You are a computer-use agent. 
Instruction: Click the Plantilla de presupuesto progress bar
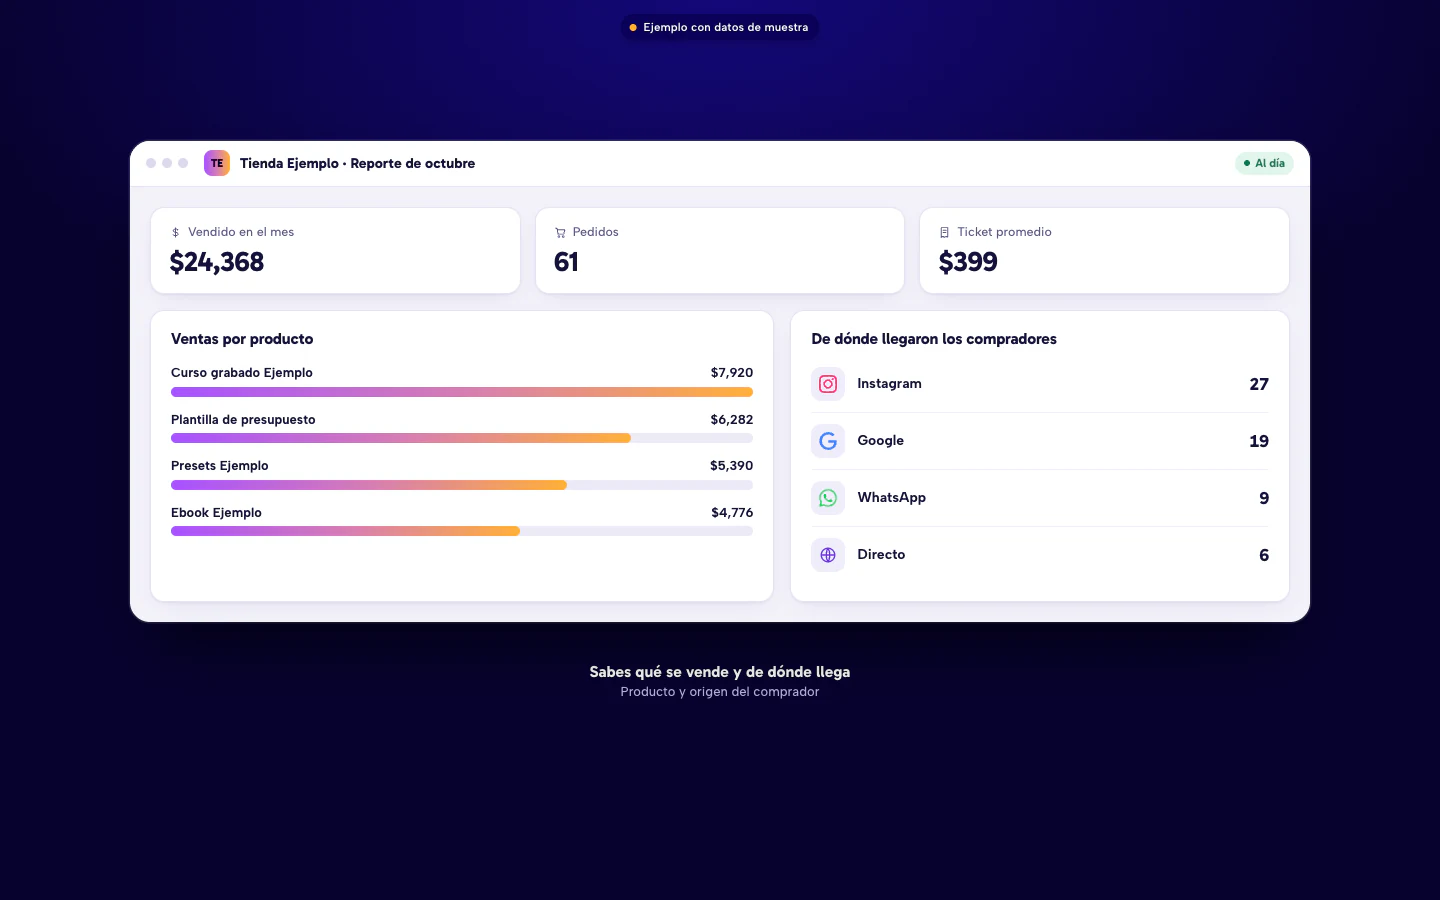pyautogui.click(x=462, y=438)
